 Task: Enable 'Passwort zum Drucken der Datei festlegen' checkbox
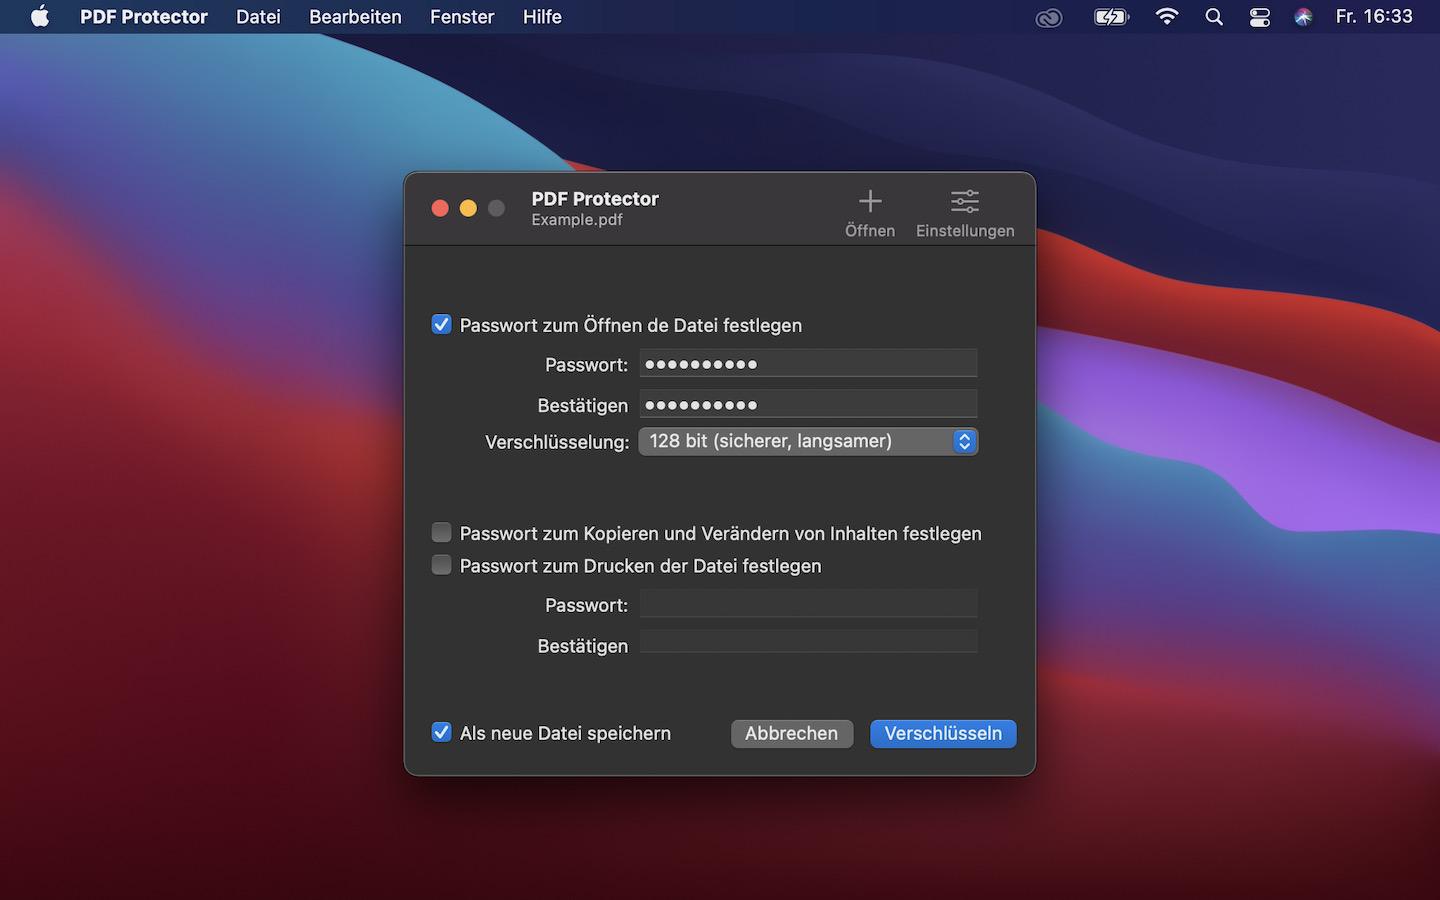(441, 565)
